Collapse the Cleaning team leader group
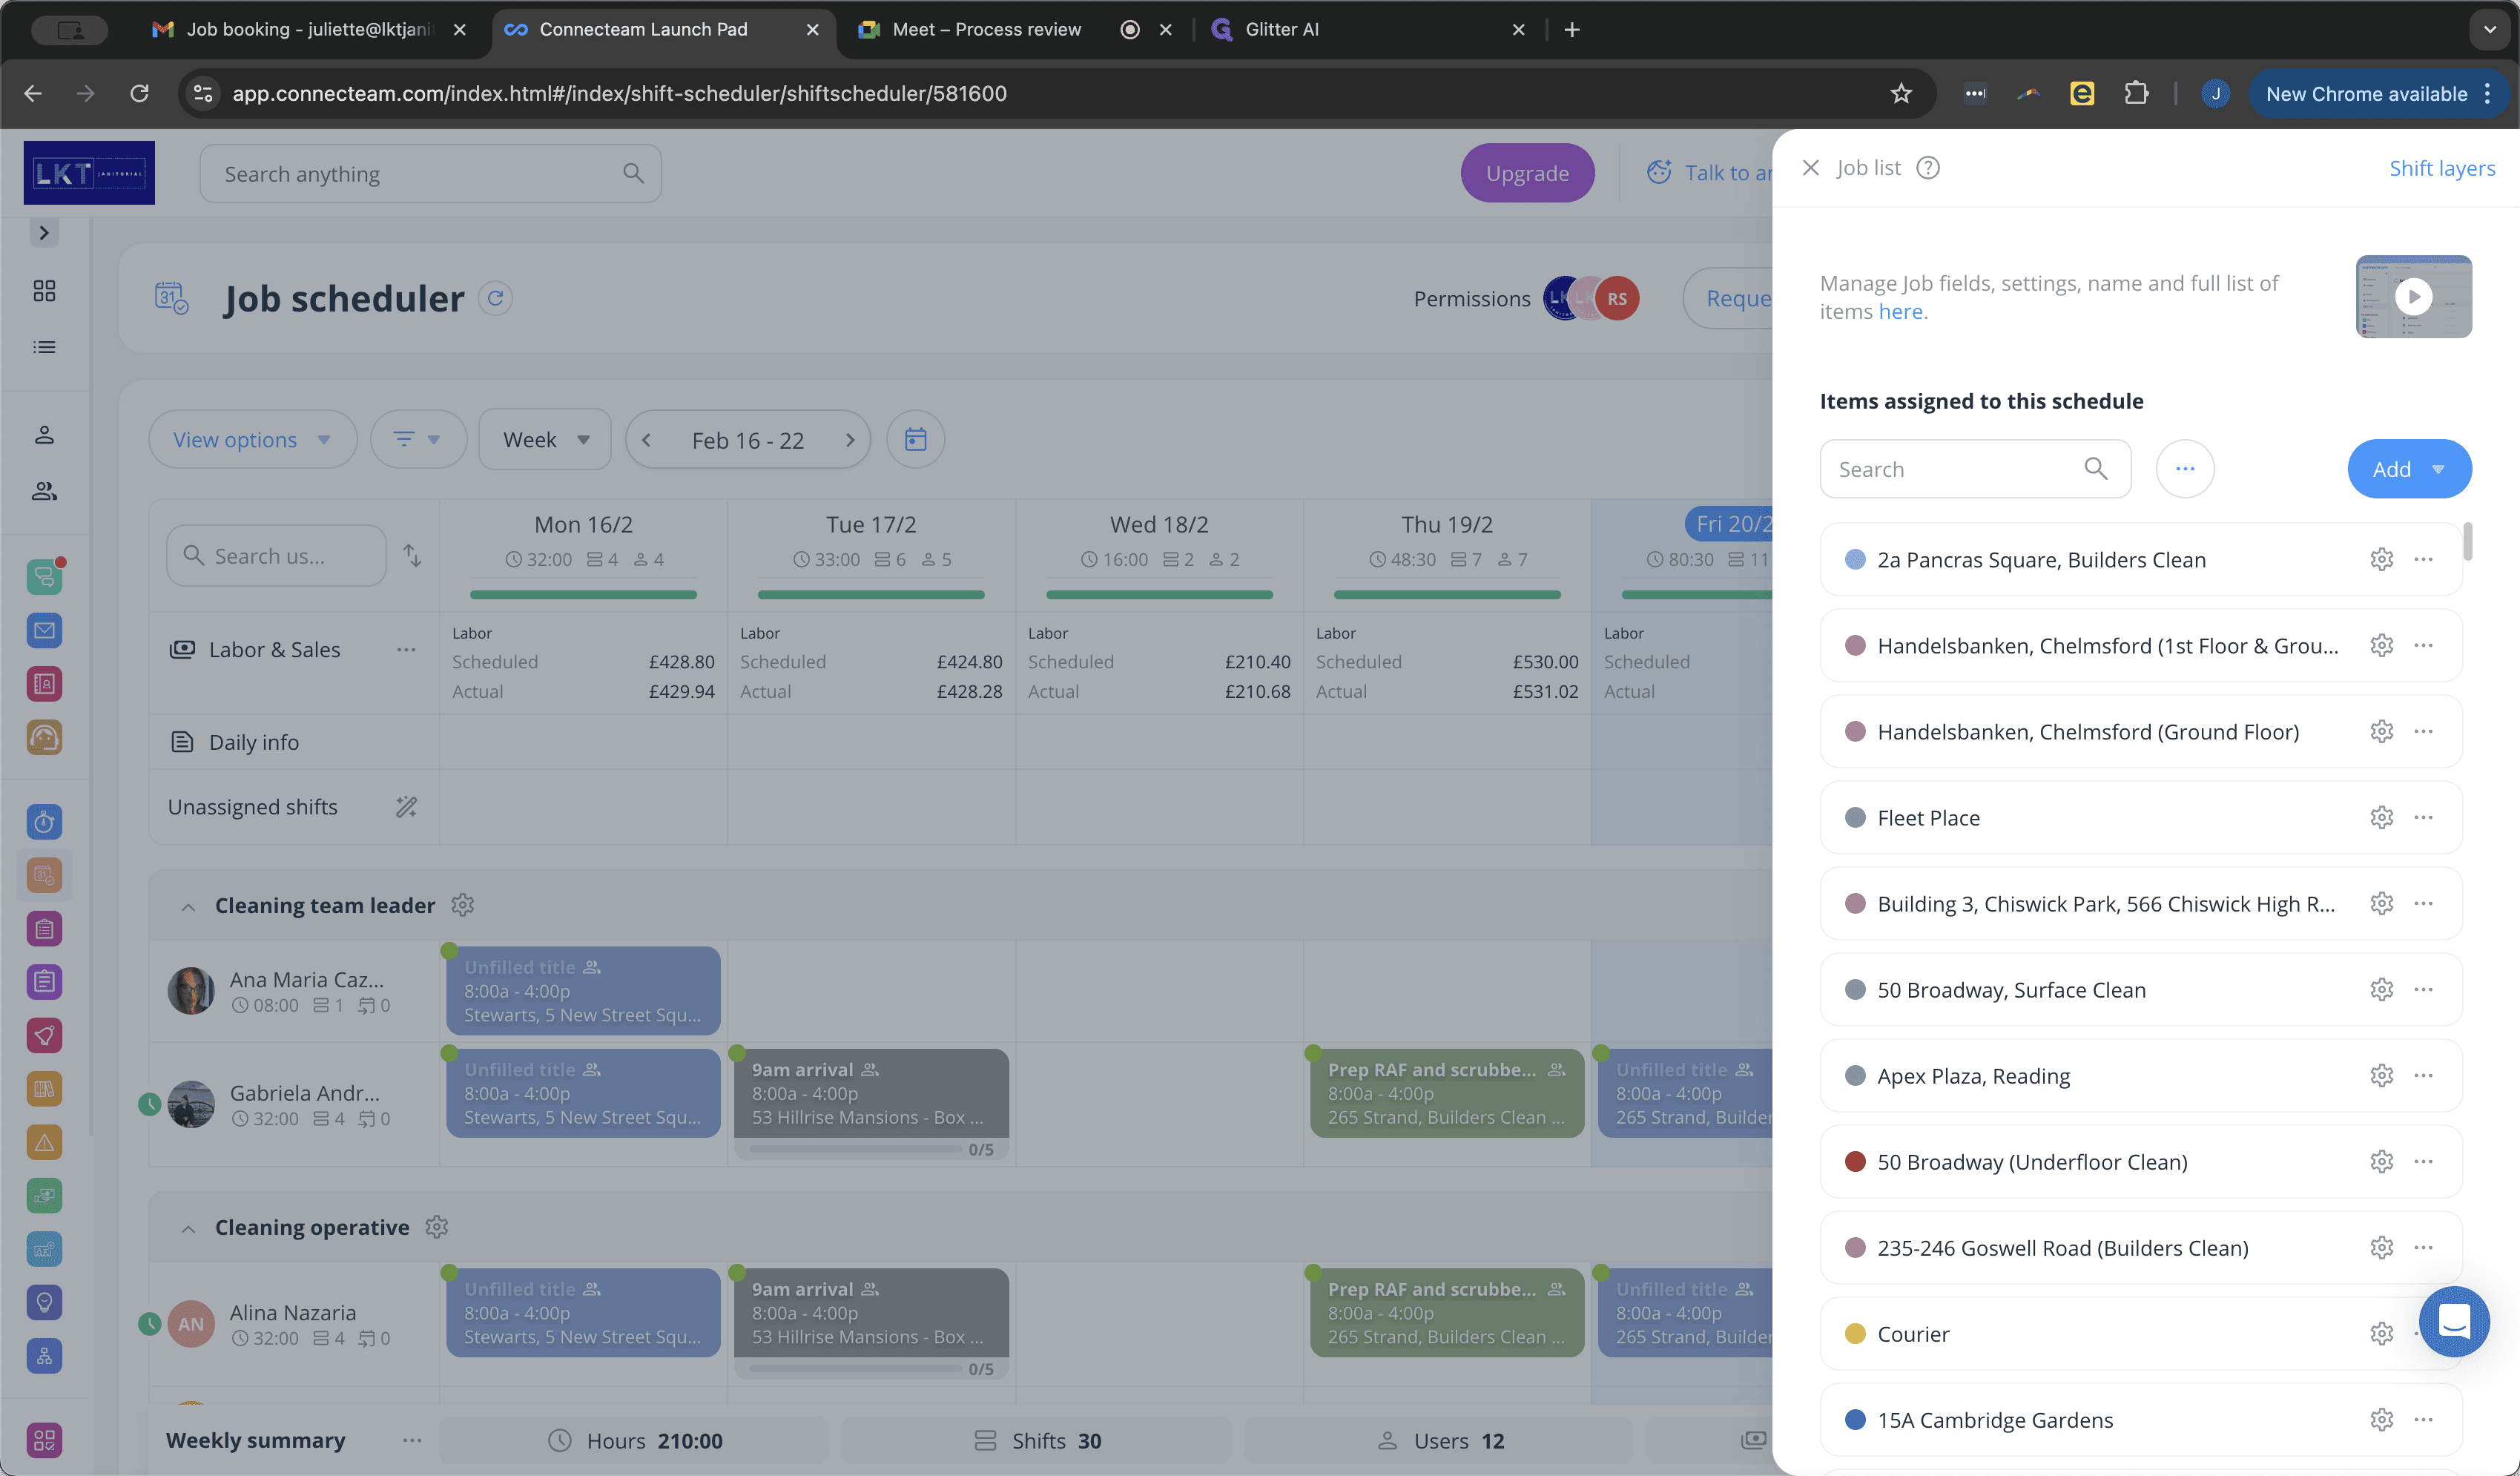This screenshot has height=1476, width=2520. [x=188, y=906]
